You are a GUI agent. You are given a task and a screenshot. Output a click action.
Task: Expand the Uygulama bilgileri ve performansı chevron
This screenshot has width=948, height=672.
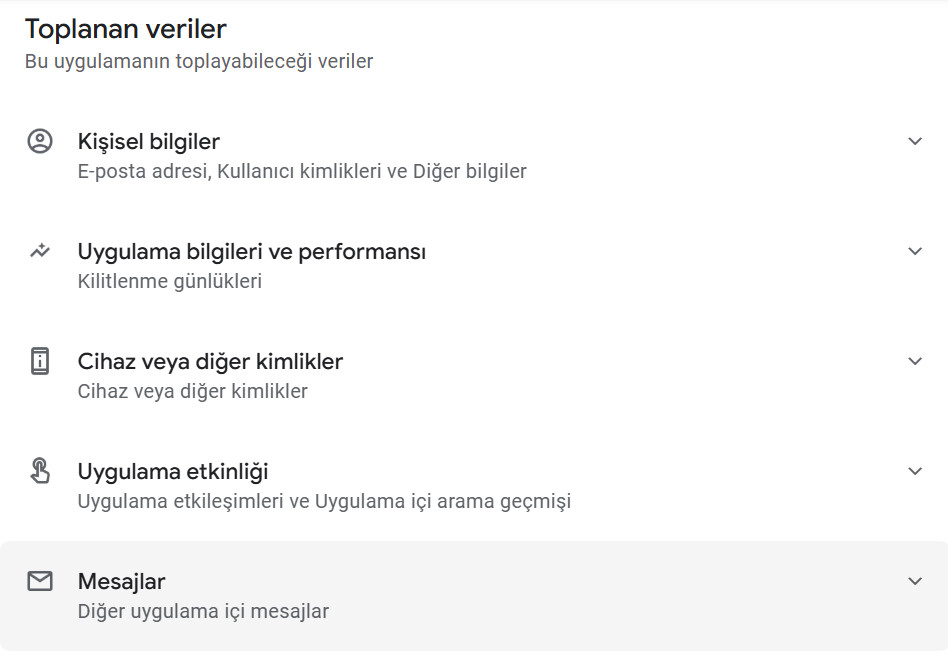coord(914,251)
